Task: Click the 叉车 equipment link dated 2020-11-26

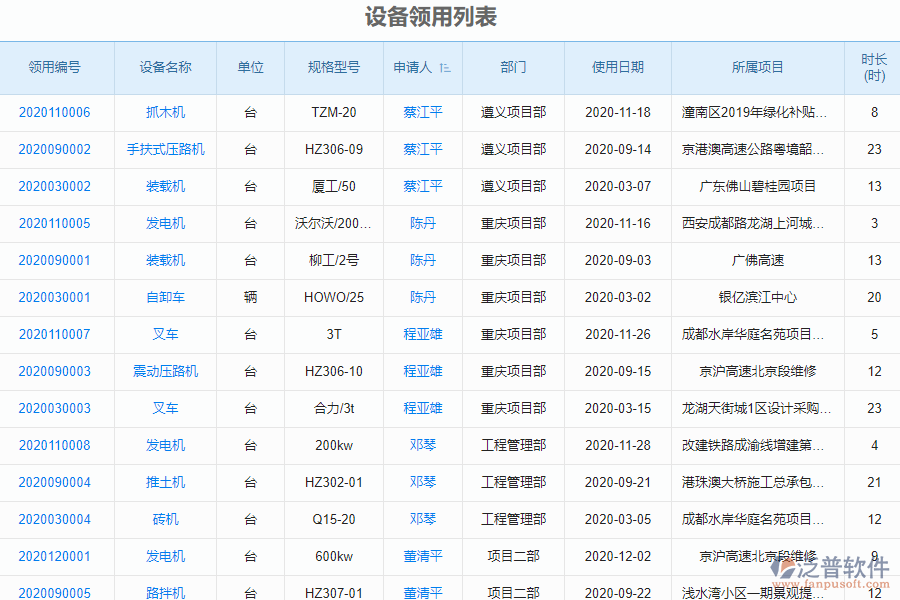Action: click(165, 334)
